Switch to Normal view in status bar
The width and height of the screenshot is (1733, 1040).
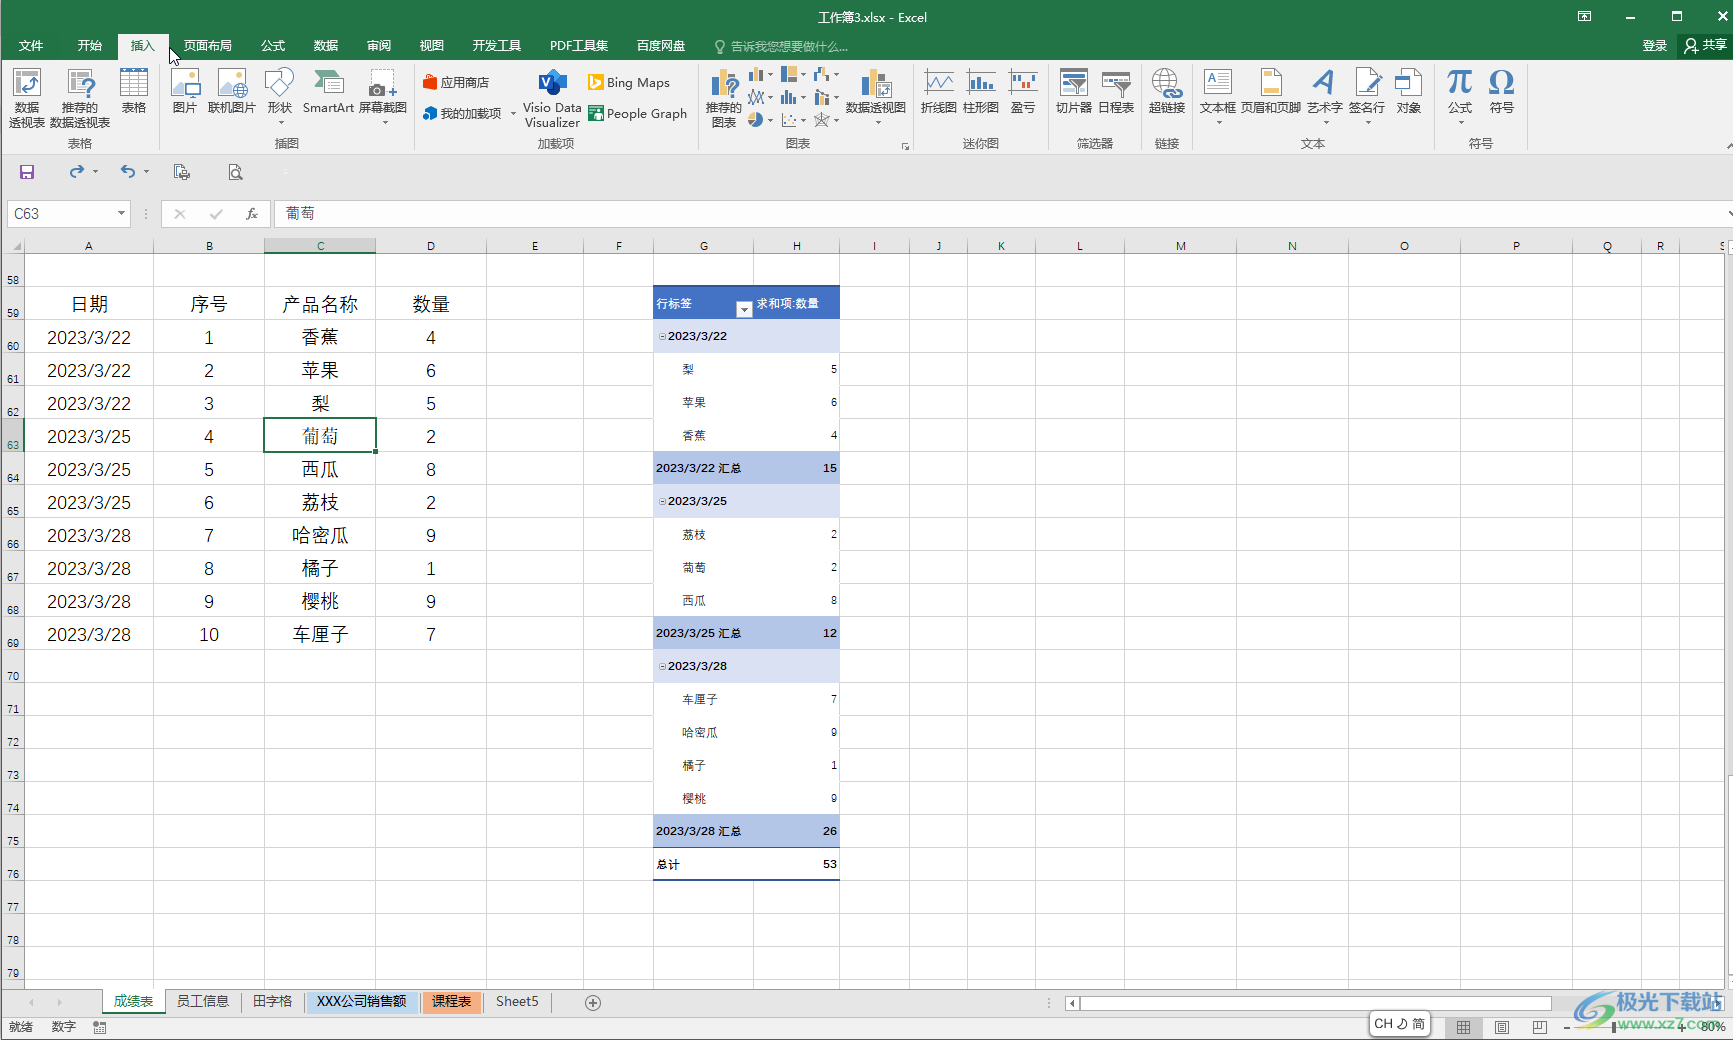[x=1463, y=1027]
